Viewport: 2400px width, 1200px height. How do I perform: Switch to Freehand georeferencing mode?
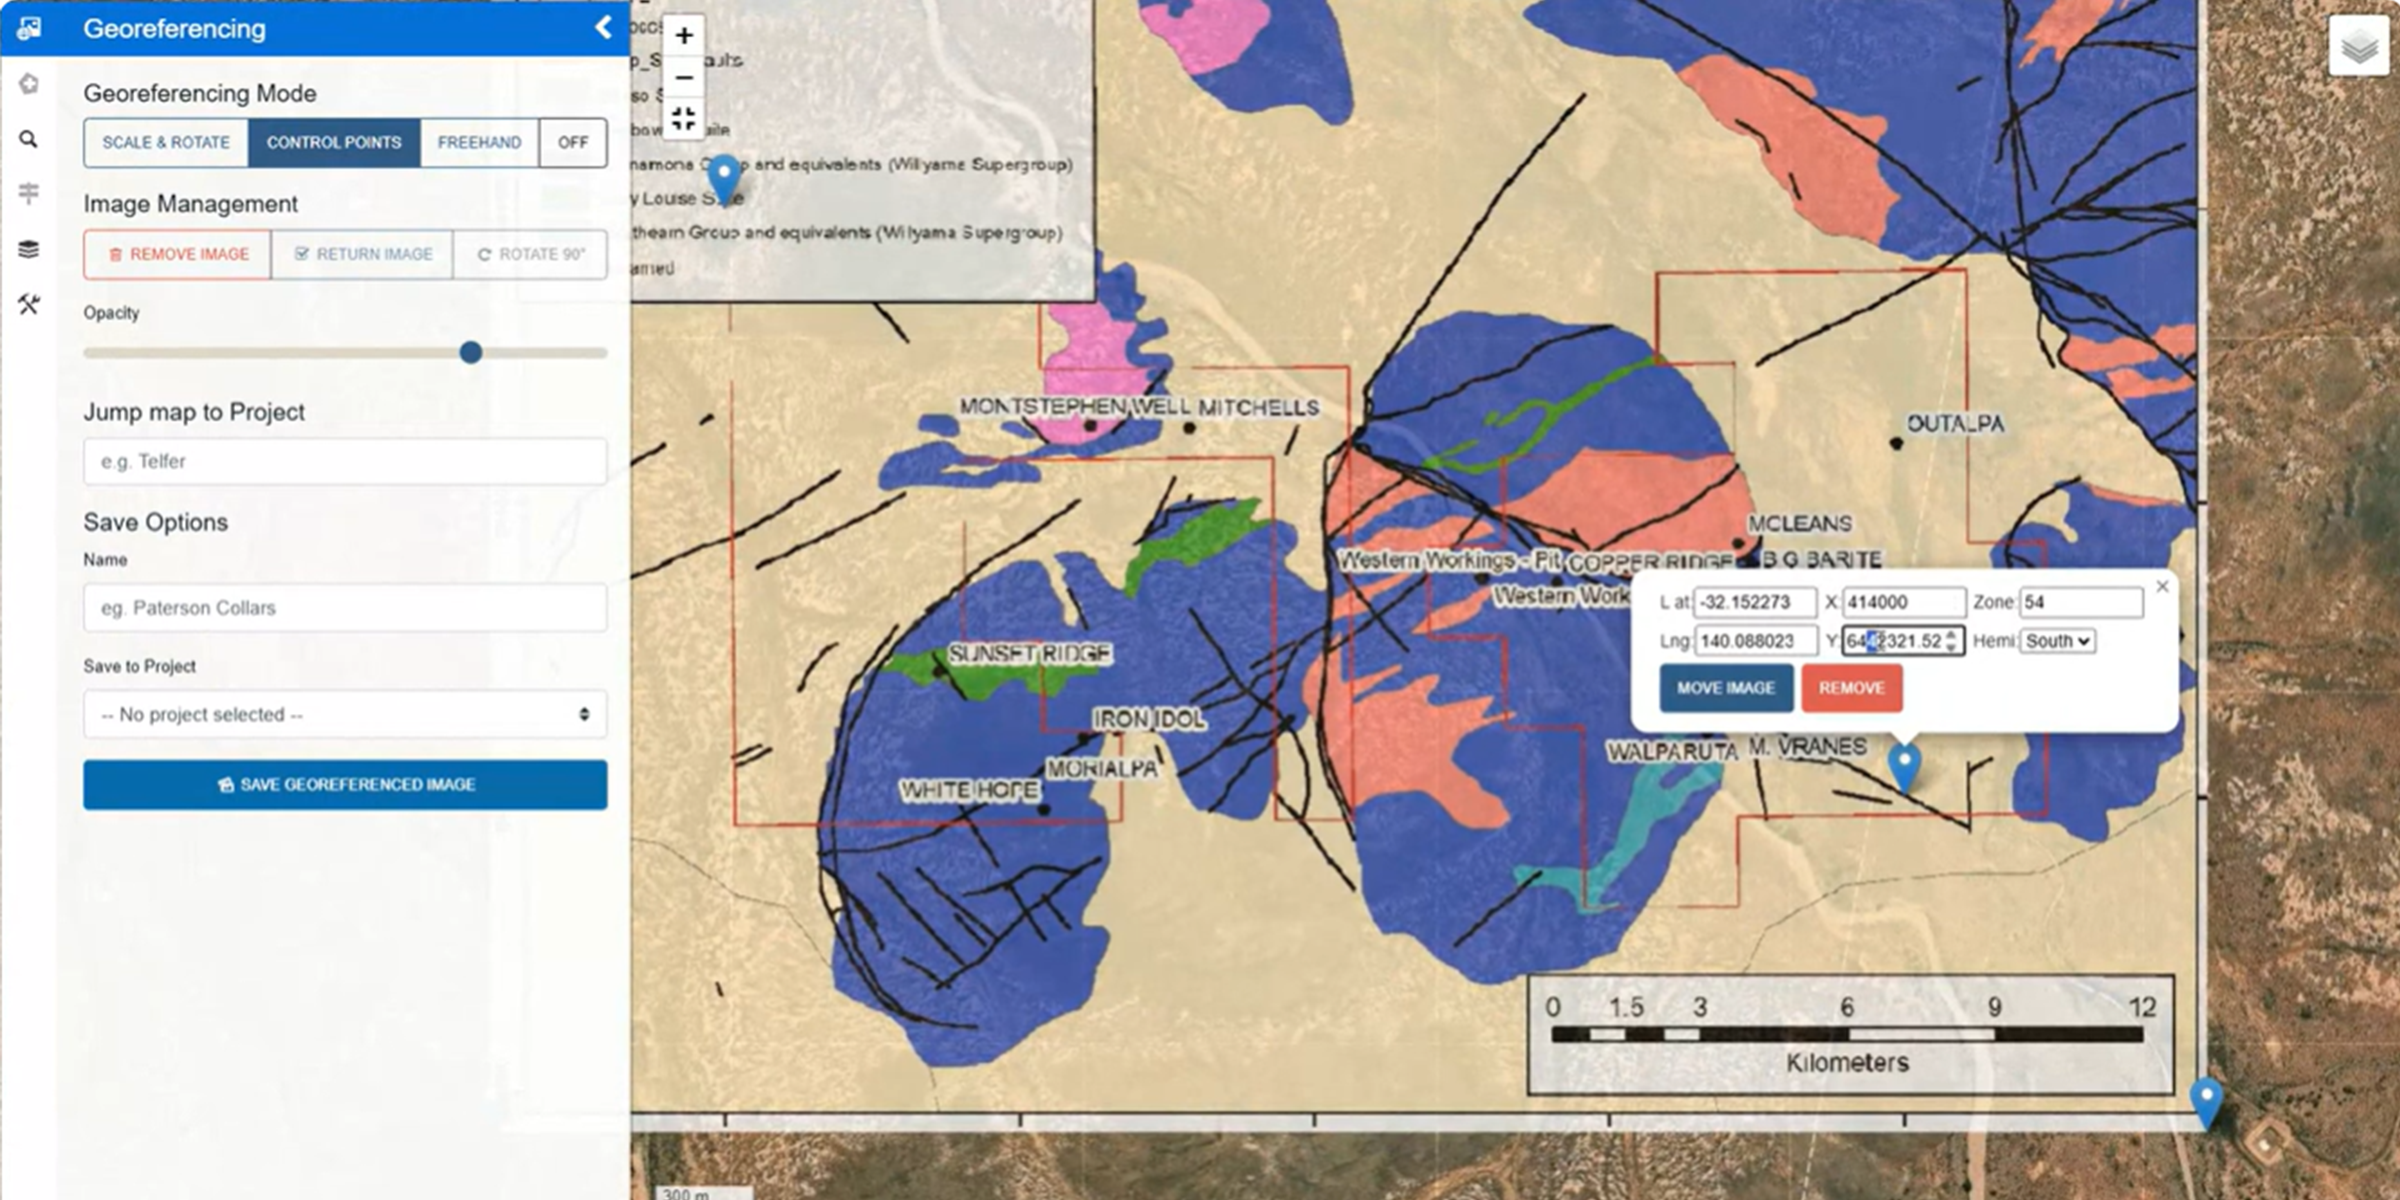pos(479,142)
